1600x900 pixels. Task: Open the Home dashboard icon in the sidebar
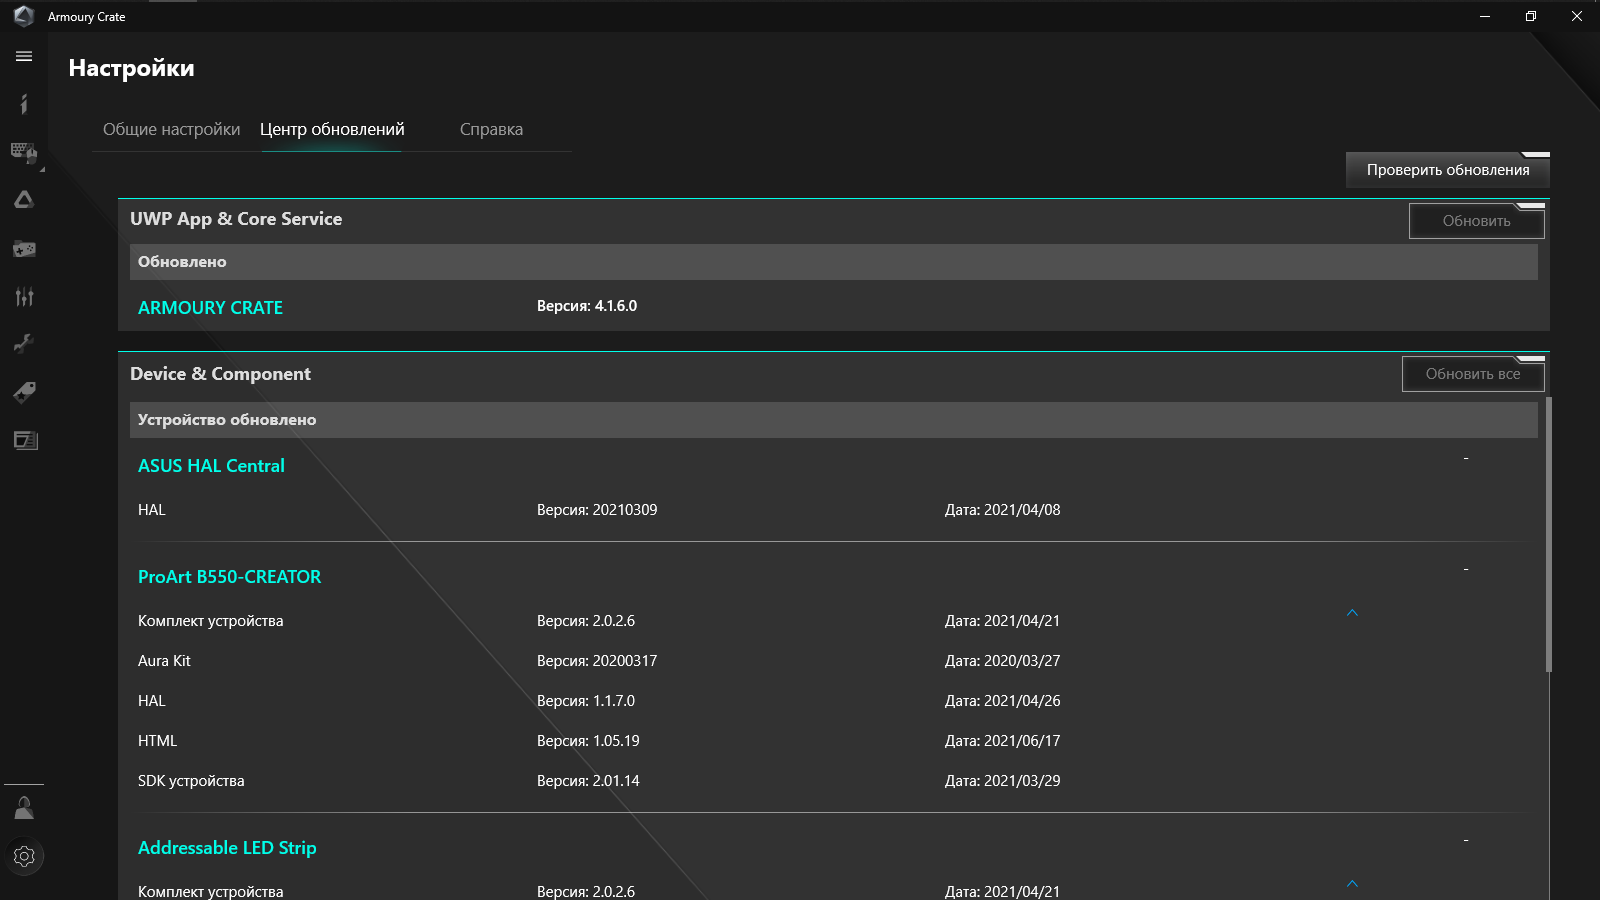24,104
